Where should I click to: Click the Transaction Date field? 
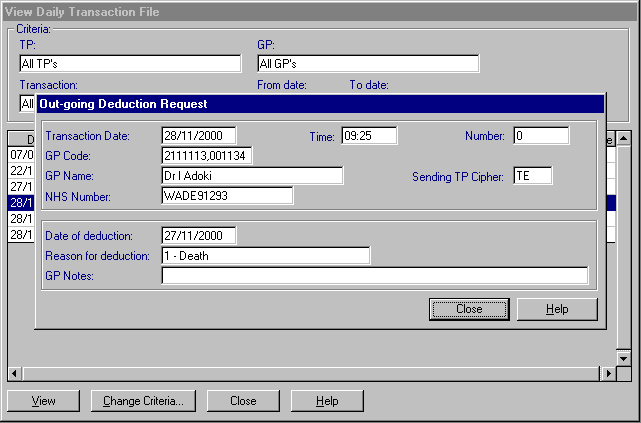pos(199,136)
